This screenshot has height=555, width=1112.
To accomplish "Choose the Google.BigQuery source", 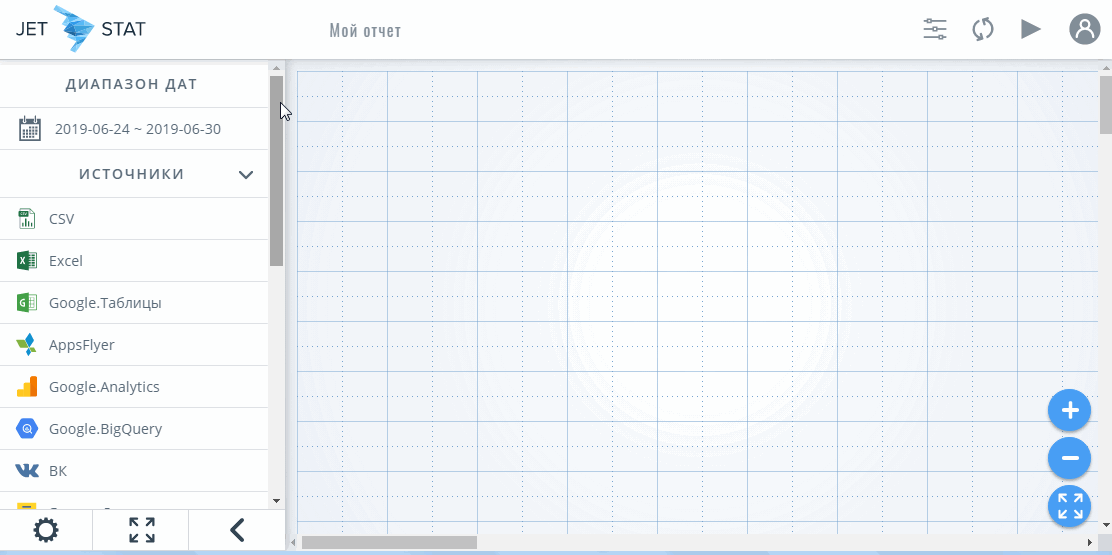I will 105,429.
